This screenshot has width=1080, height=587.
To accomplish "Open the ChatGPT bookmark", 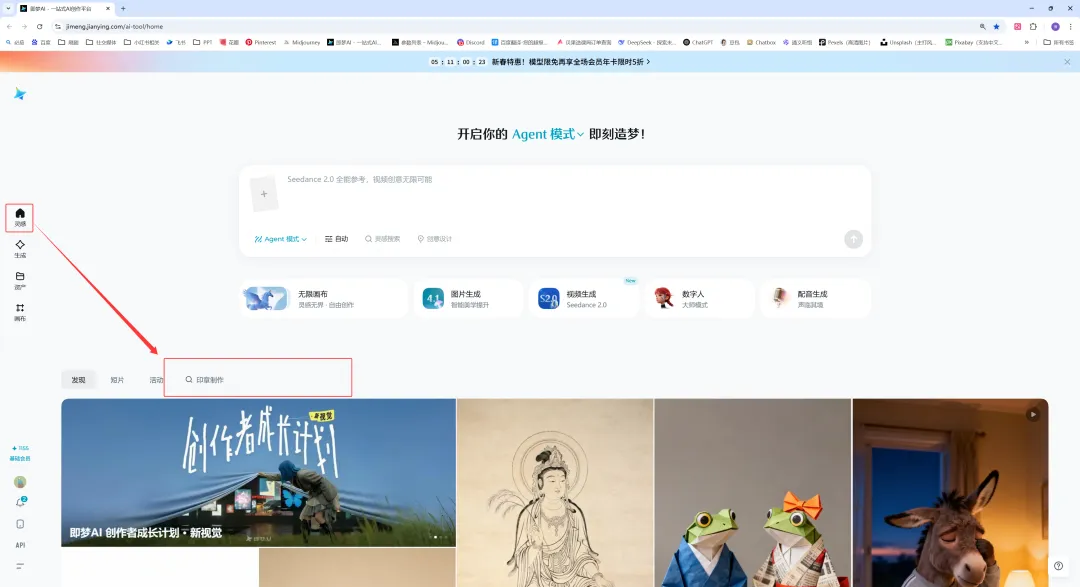I will click(698, 43).
